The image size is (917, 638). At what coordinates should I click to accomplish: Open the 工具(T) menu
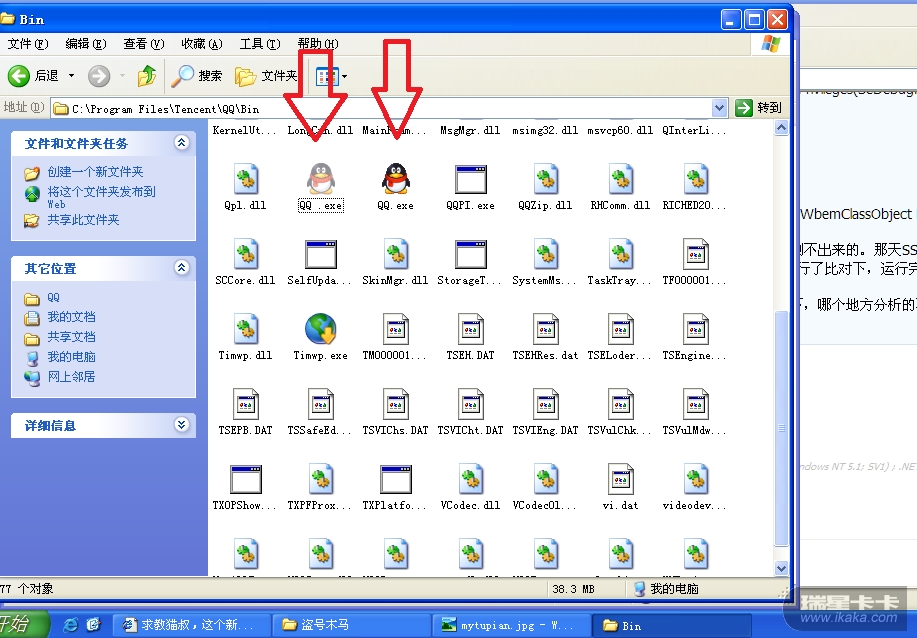pos(260,44)
